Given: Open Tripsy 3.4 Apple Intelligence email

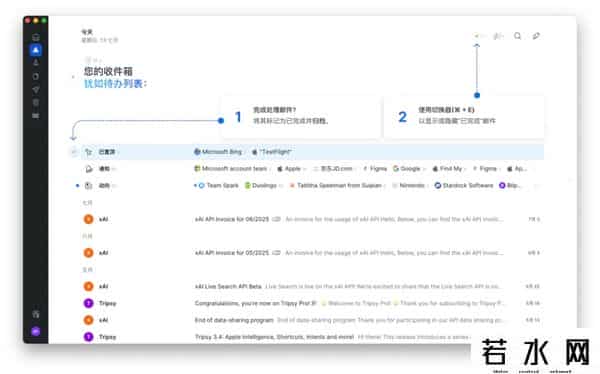Looking at the screenshot, I should coord(312,337).
